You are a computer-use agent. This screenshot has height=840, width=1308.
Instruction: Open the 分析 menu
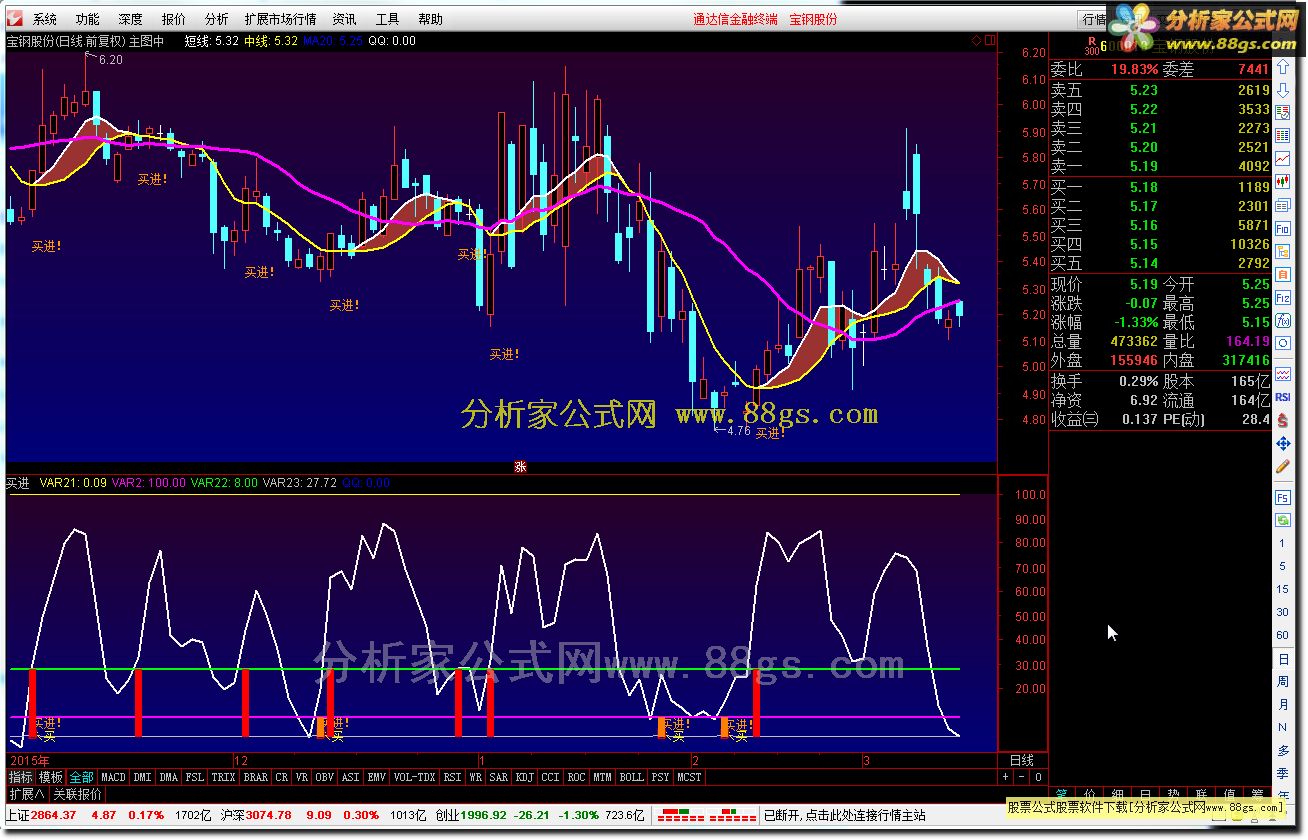216,19
